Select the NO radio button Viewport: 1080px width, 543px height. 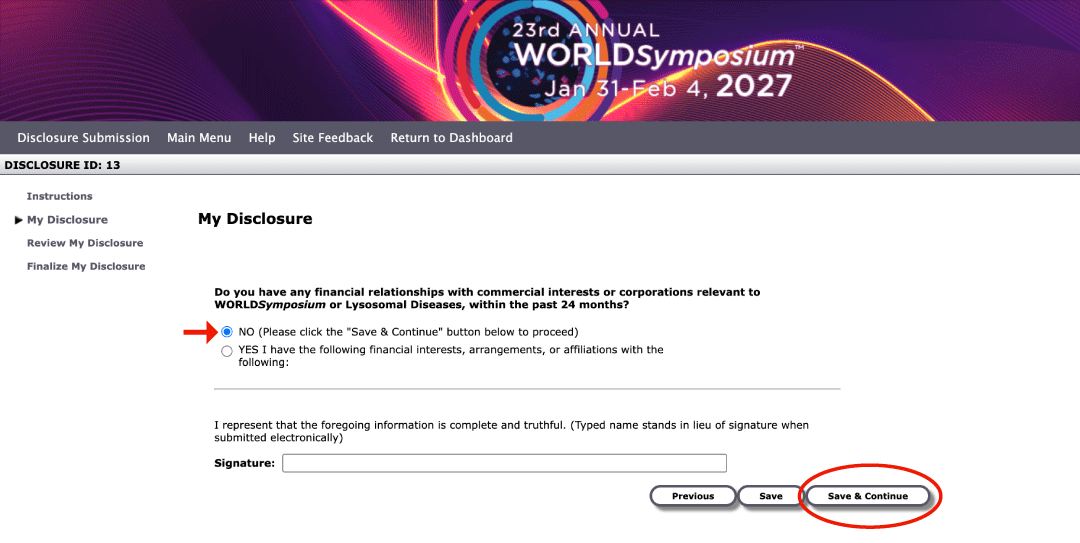(227, 332)
